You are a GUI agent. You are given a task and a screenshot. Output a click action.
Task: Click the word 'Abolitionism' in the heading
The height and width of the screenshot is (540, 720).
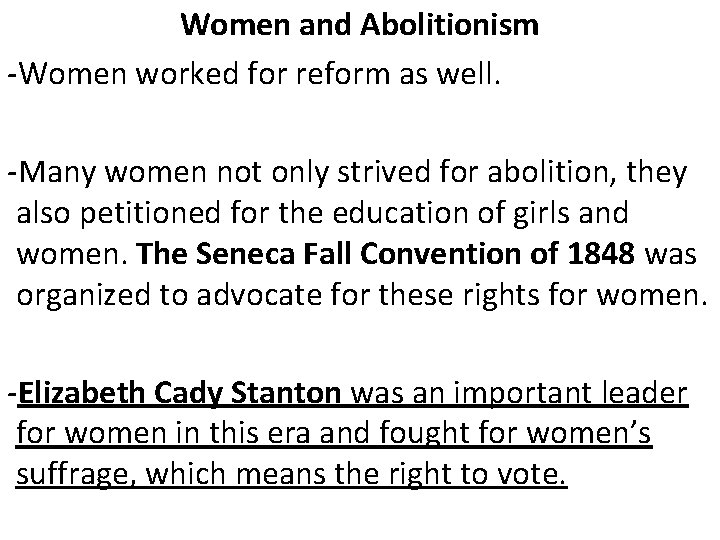tap(450, 24)
